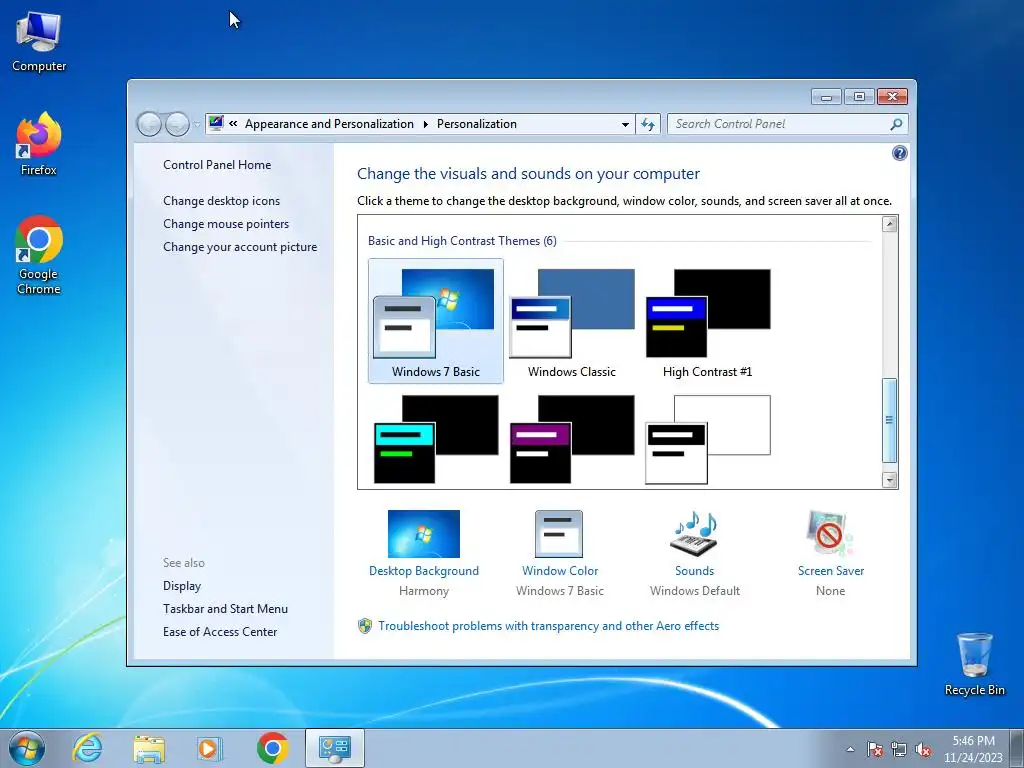Select the Windows 7 Basic theme
Image resolution: width=1024 pixels, height=768 pixels.
click(436, 321)
